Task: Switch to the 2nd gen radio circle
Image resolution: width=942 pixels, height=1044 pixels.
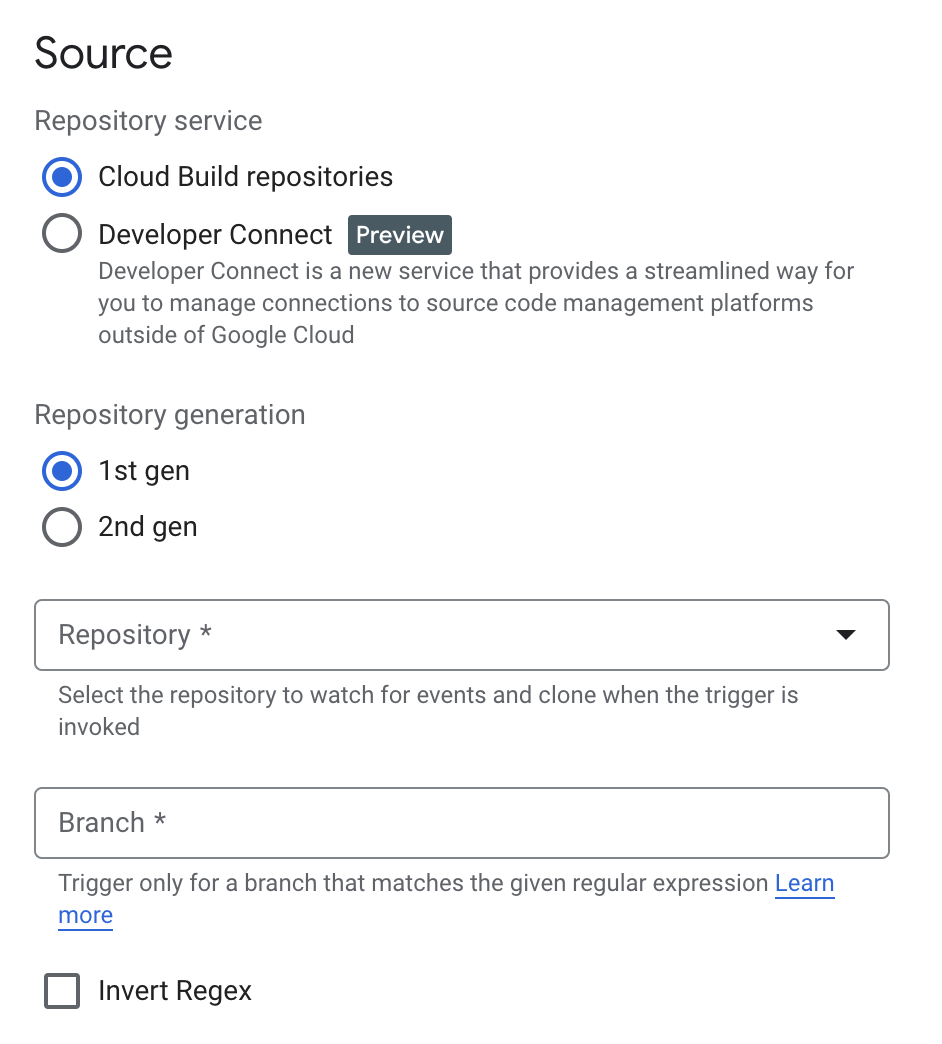Action: (x=62, y=527)
